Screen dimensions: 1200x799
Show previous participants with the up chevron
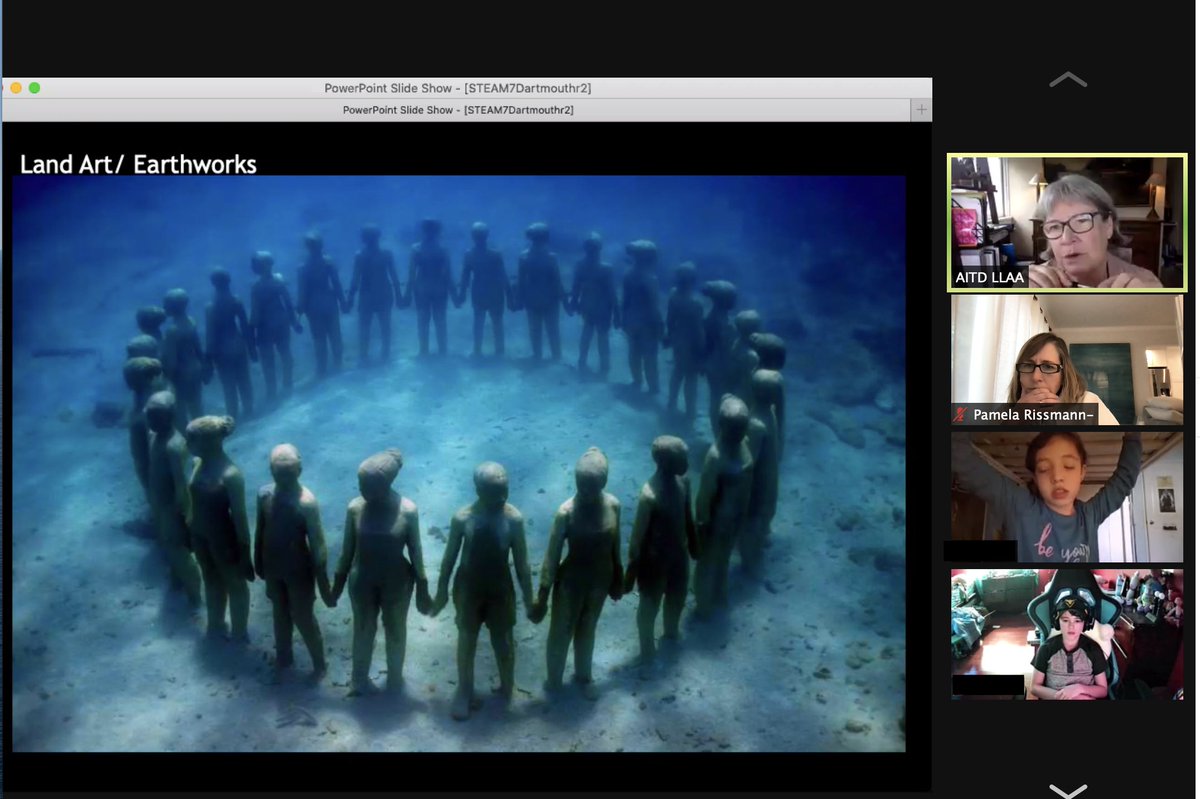click(1067, 79)
